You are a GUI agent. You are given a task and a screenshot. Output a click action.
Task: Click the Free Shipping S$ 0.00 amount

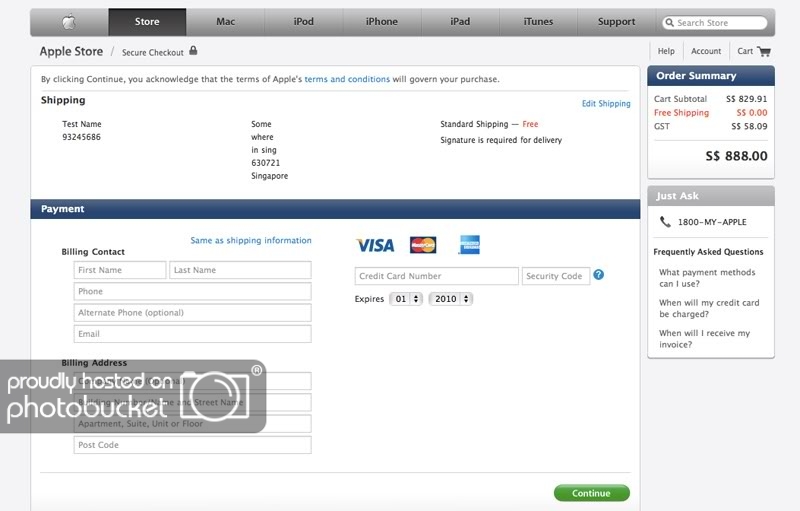tap(752, 113)
